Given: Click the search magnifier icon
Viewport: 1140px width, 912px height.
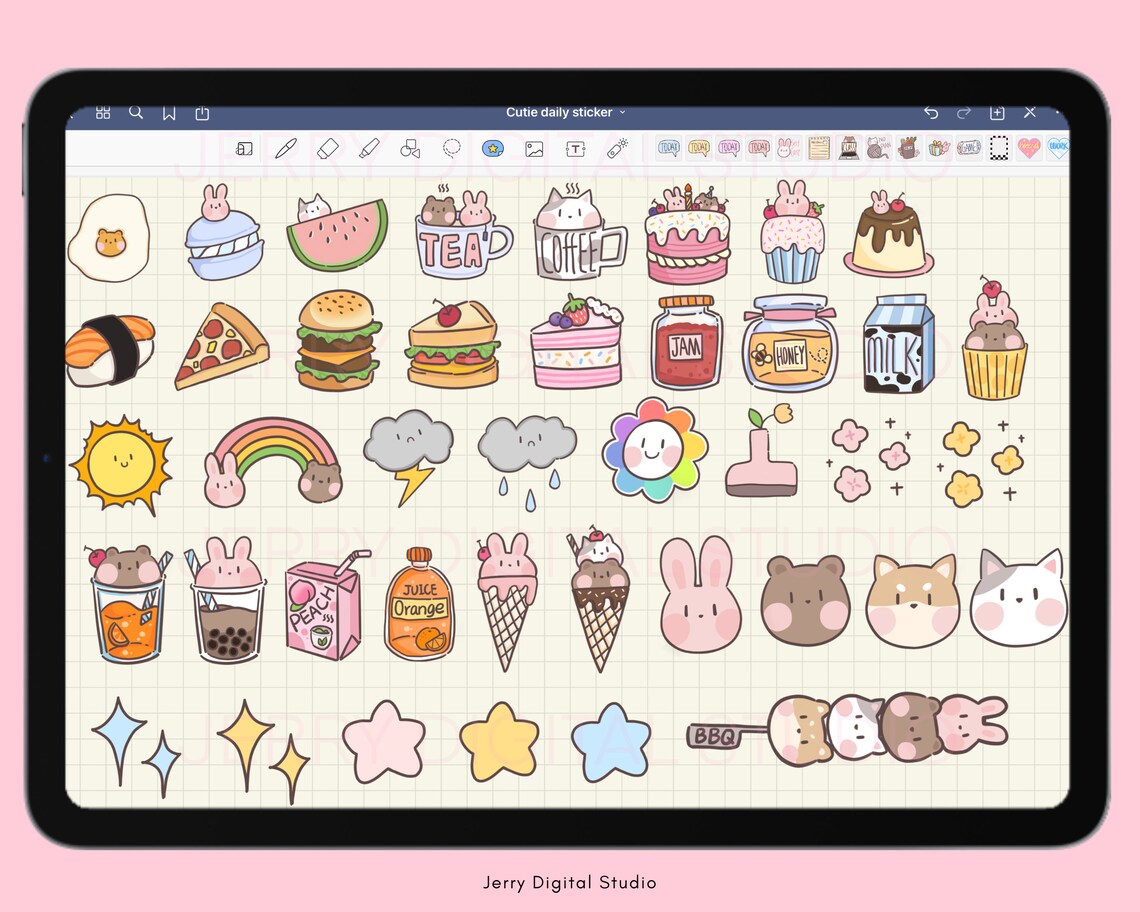Looking at the screenshot, I should coord(136,112).
